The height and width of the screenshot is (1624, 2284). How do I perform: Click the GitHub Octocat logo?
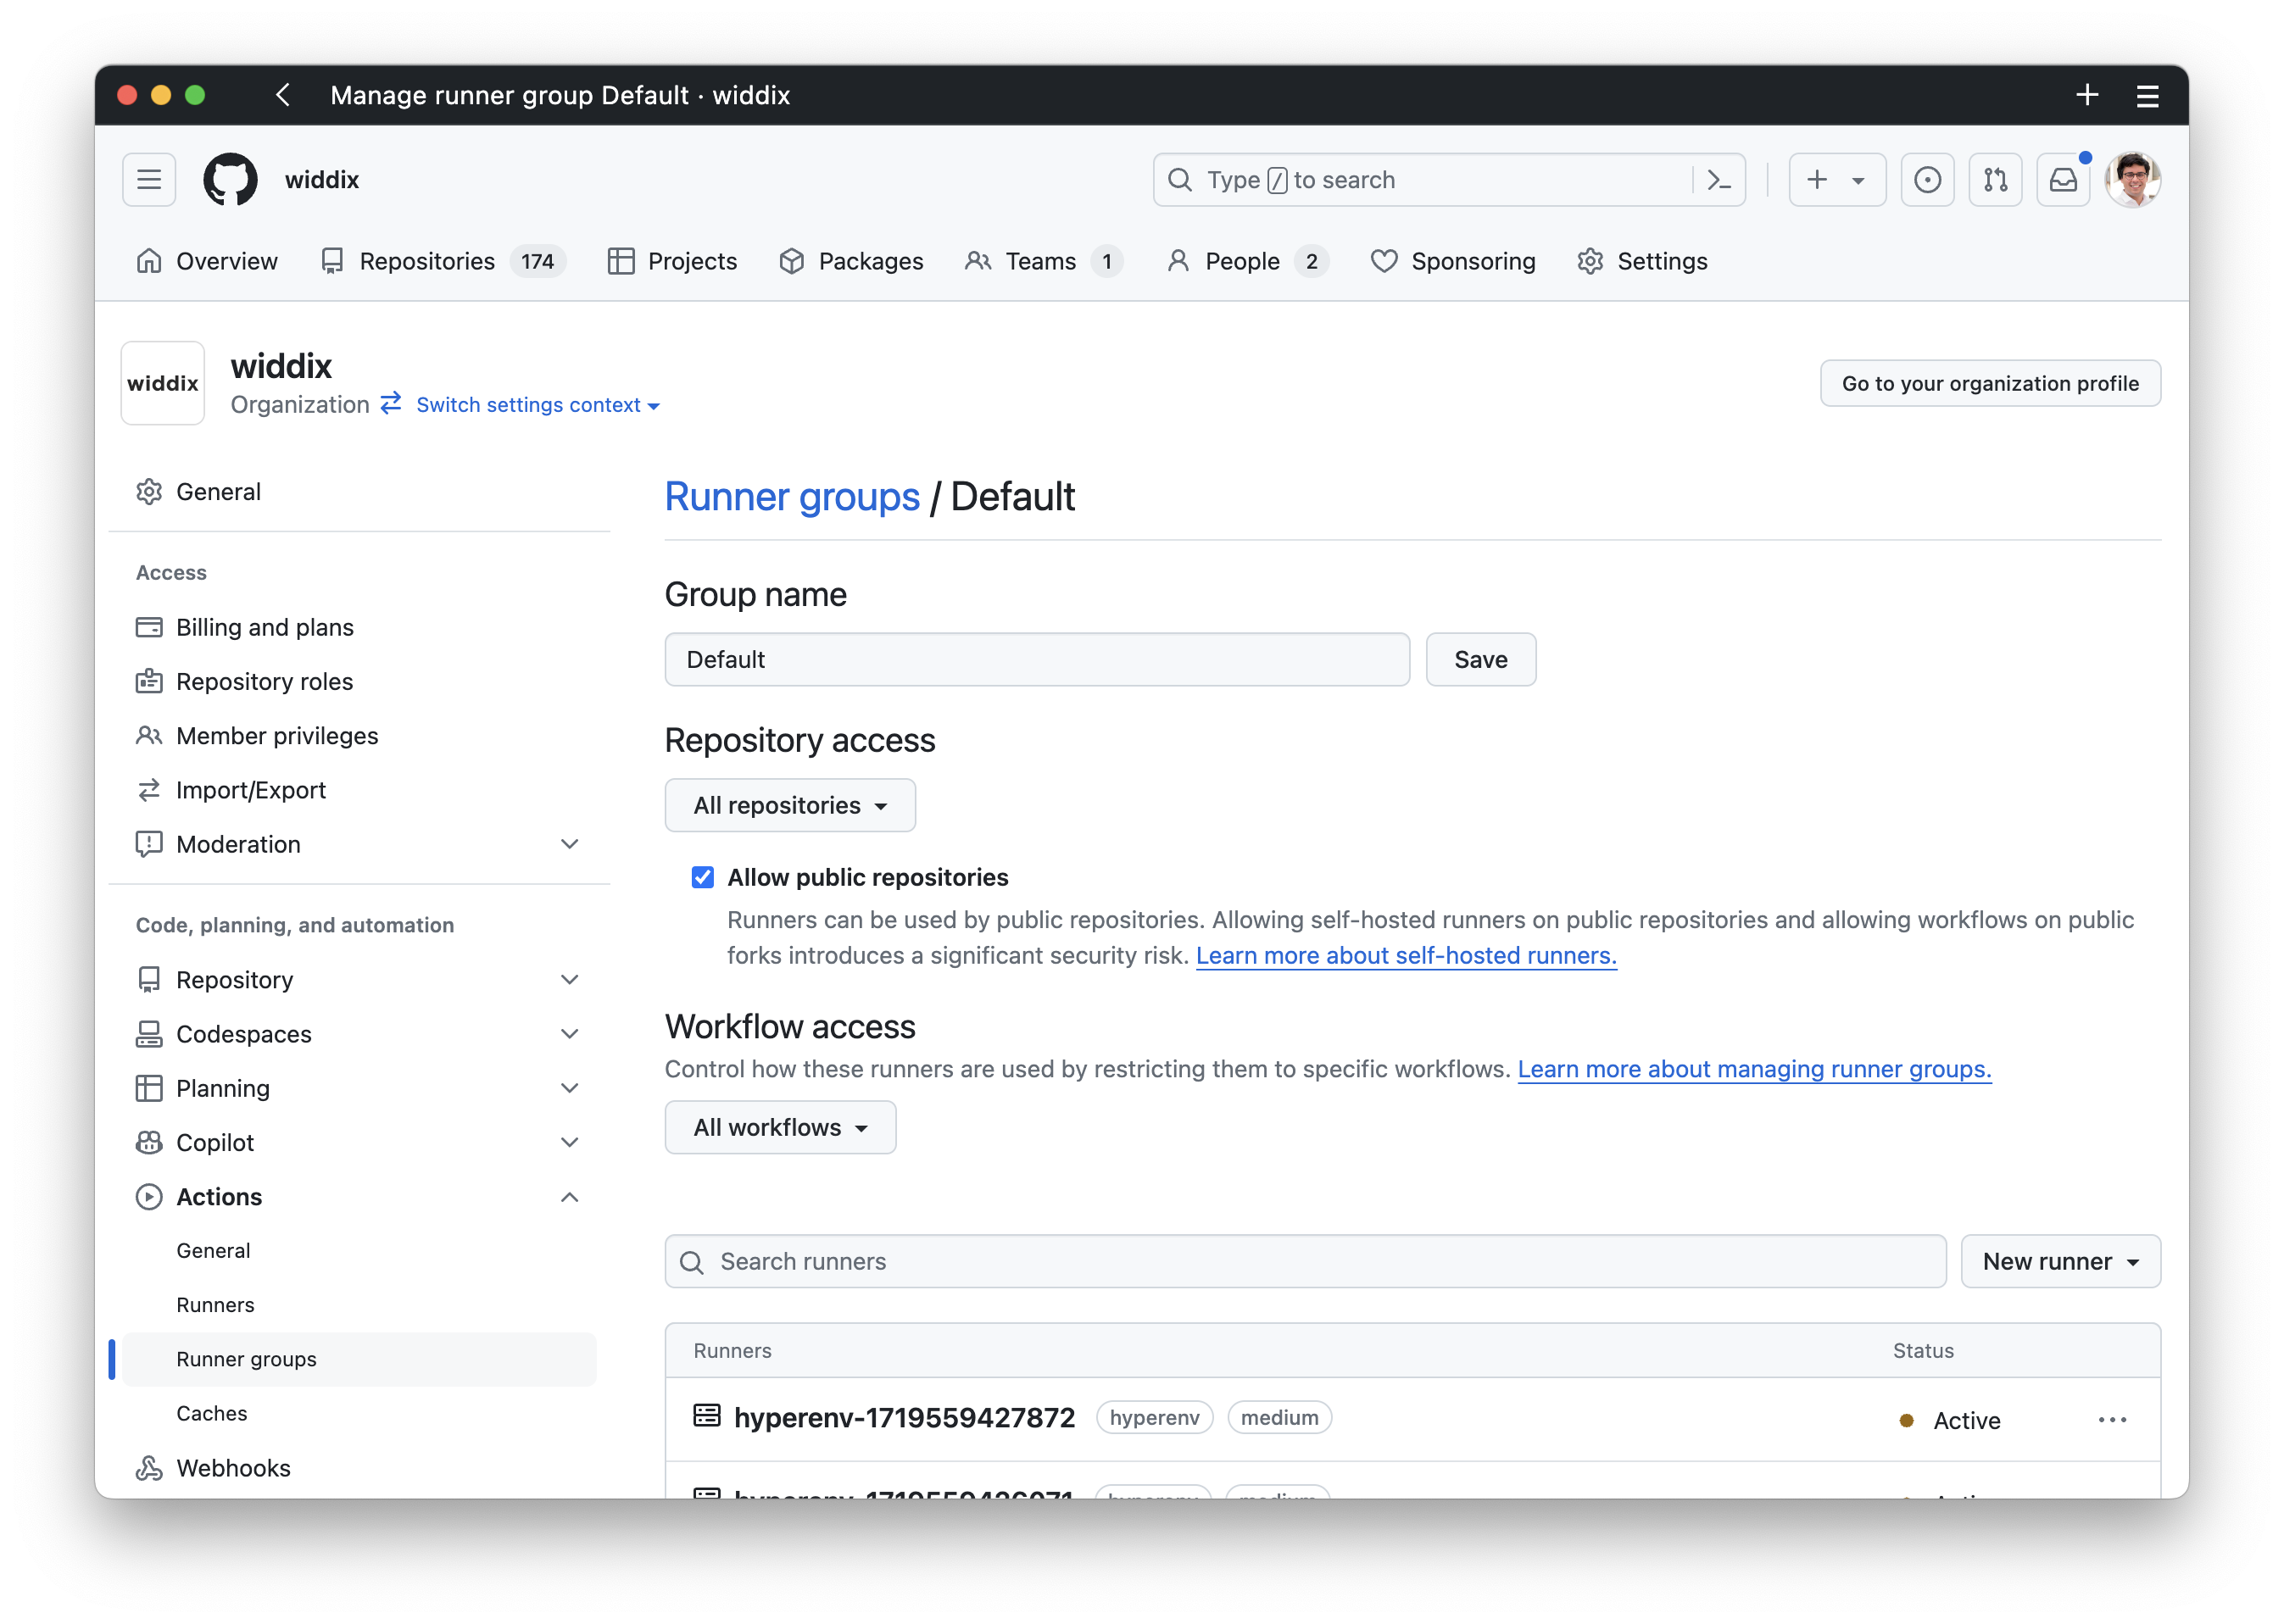(230, 180)
